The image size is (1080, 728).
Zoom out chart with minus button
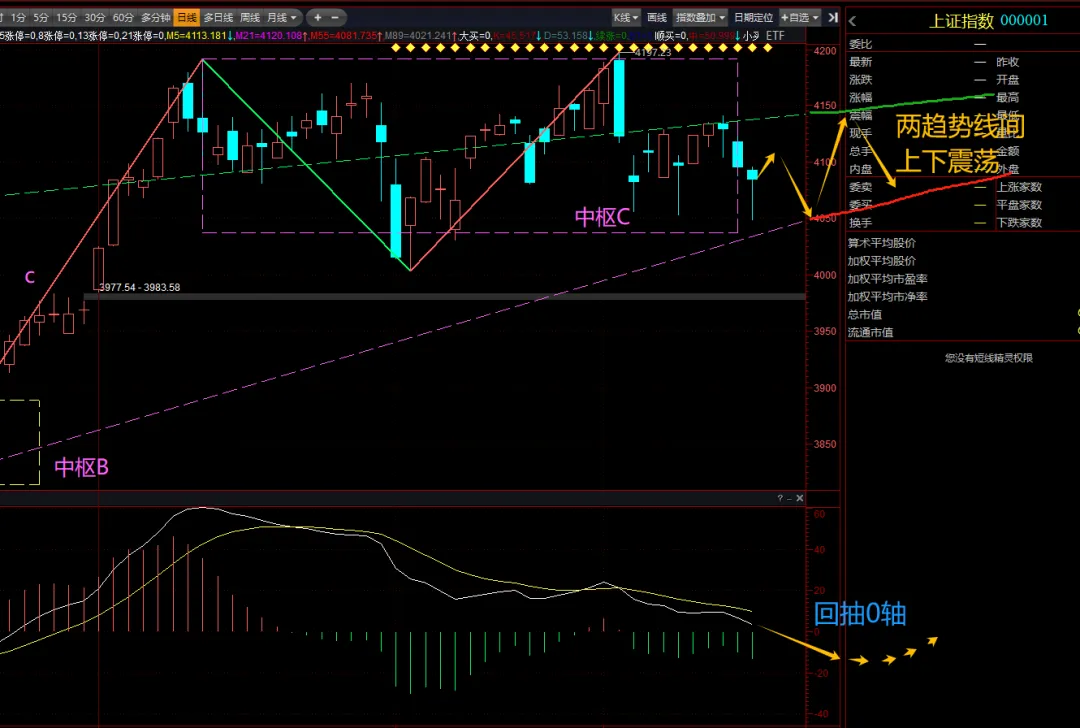point(335,17)
